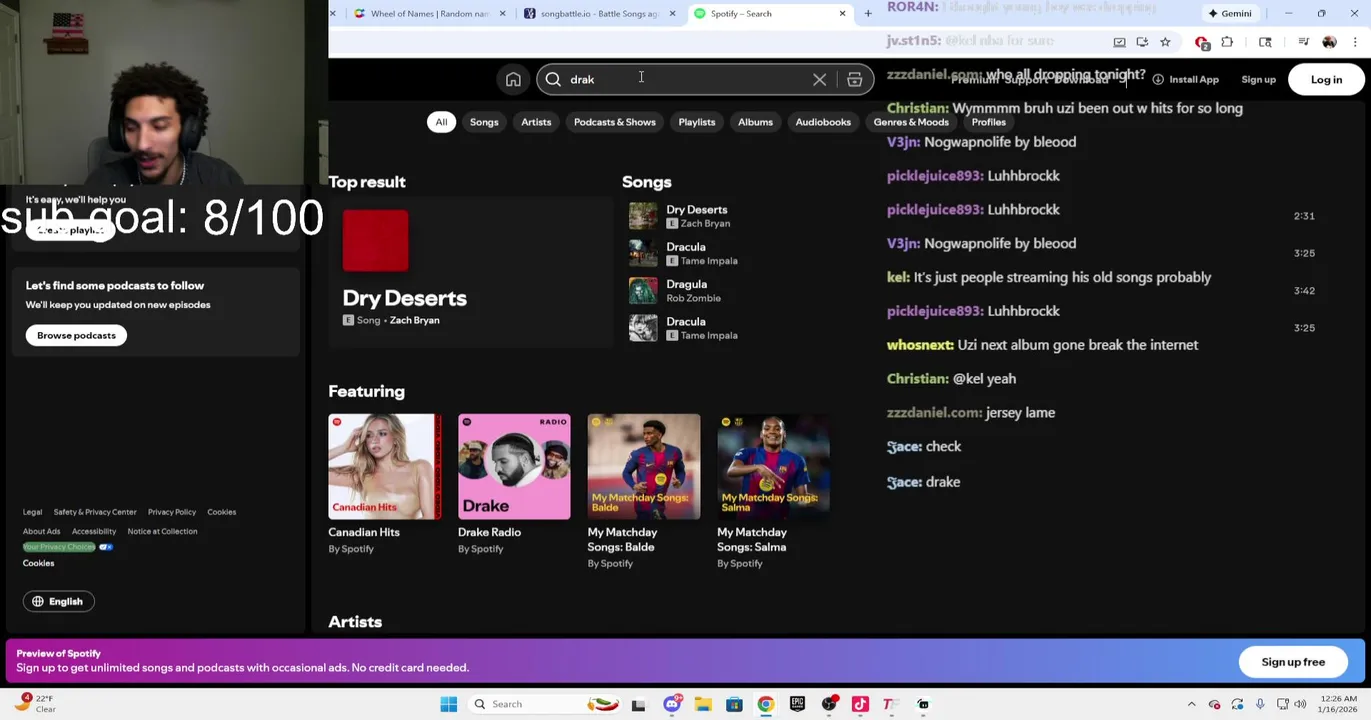Image resolution: width=1371 pixels, height=720 pixels.
Task: Open the media controls icon in toolbar
Action: click(1303, 42)
